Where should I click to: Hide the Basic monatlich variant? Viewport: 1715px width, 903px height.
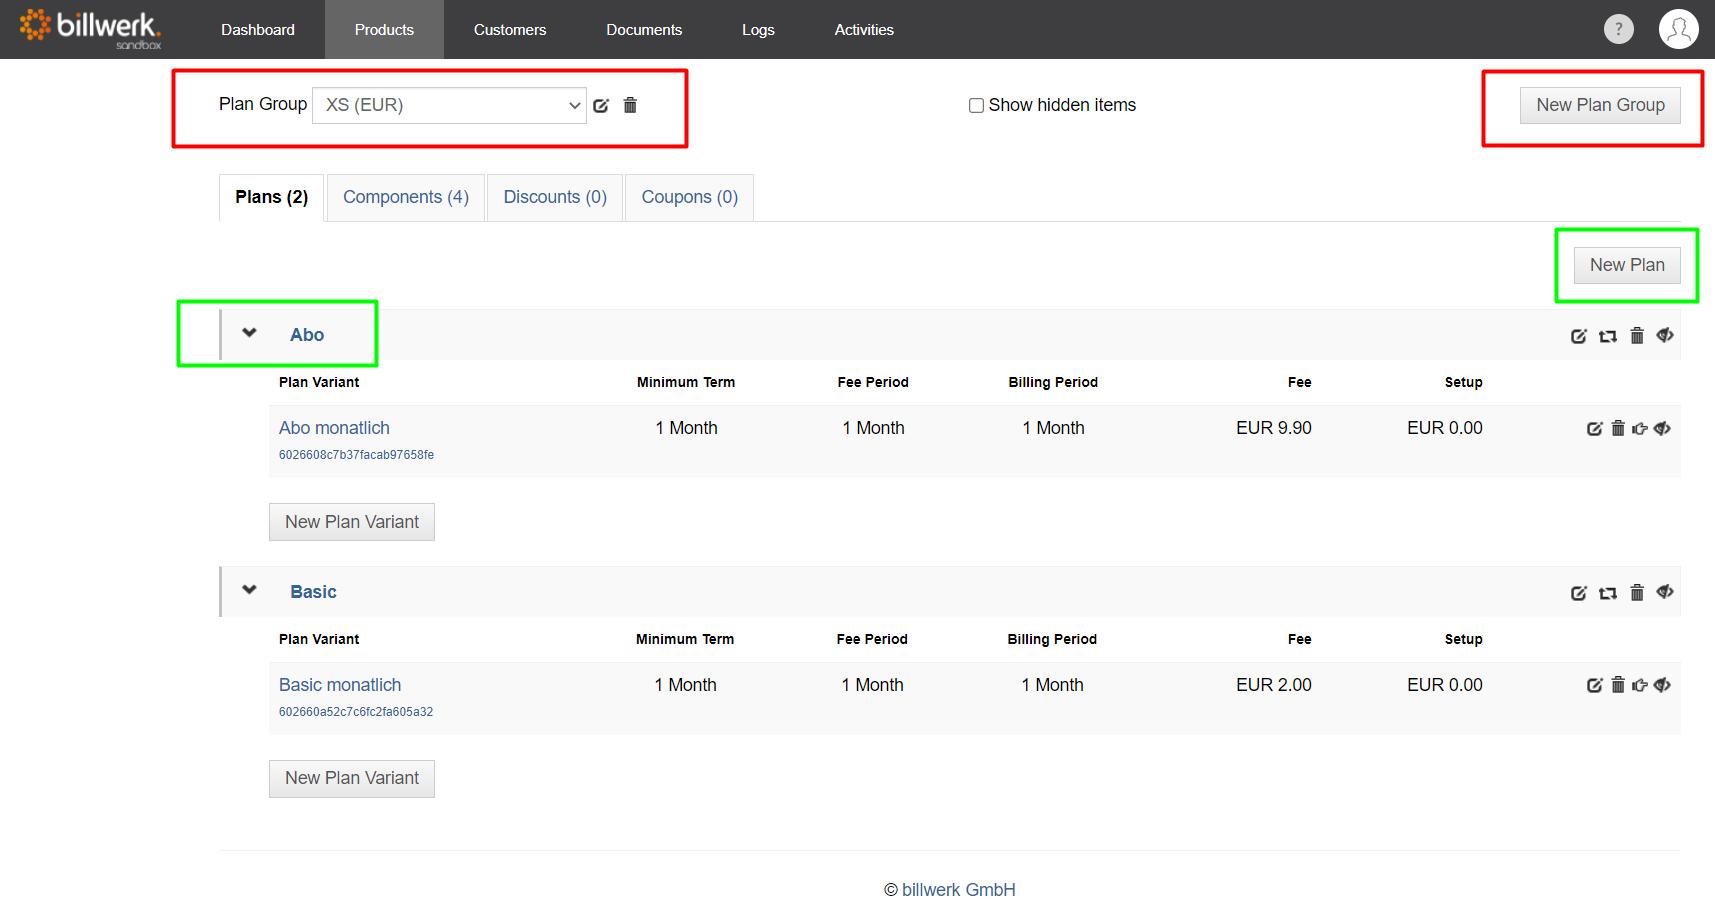1662,685
